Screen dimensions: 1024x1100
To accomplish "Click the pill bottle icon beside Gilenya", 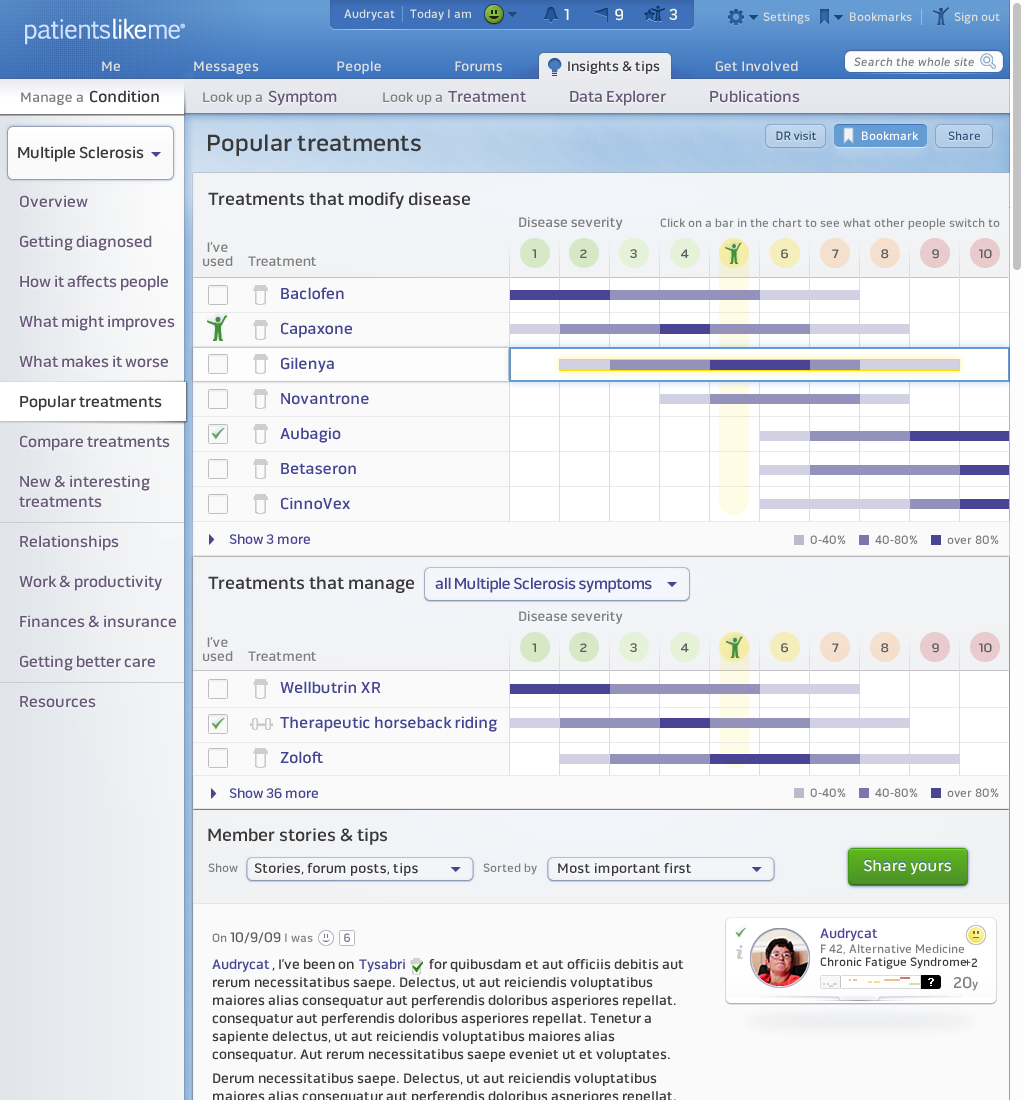I will click(x=260, y=364).
